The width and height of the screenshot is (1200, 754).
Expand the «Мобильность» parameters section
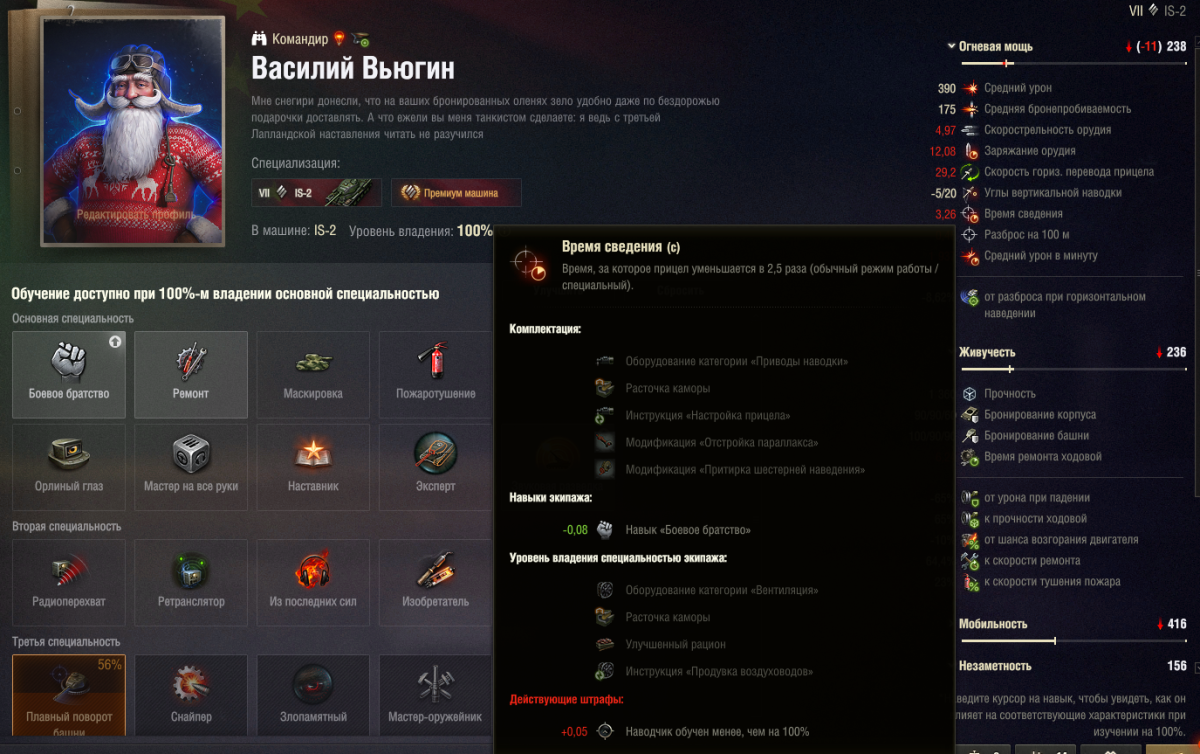(x=992, y=624)
